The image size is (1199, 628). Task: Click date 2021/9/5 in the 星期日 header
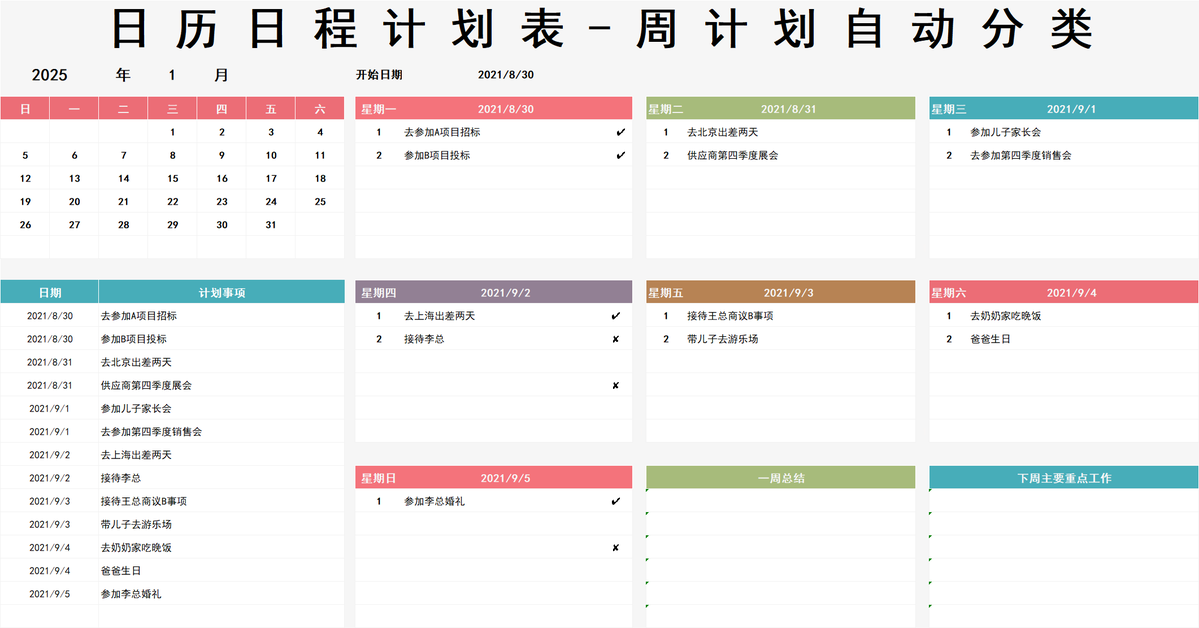[x=505, y=479]
